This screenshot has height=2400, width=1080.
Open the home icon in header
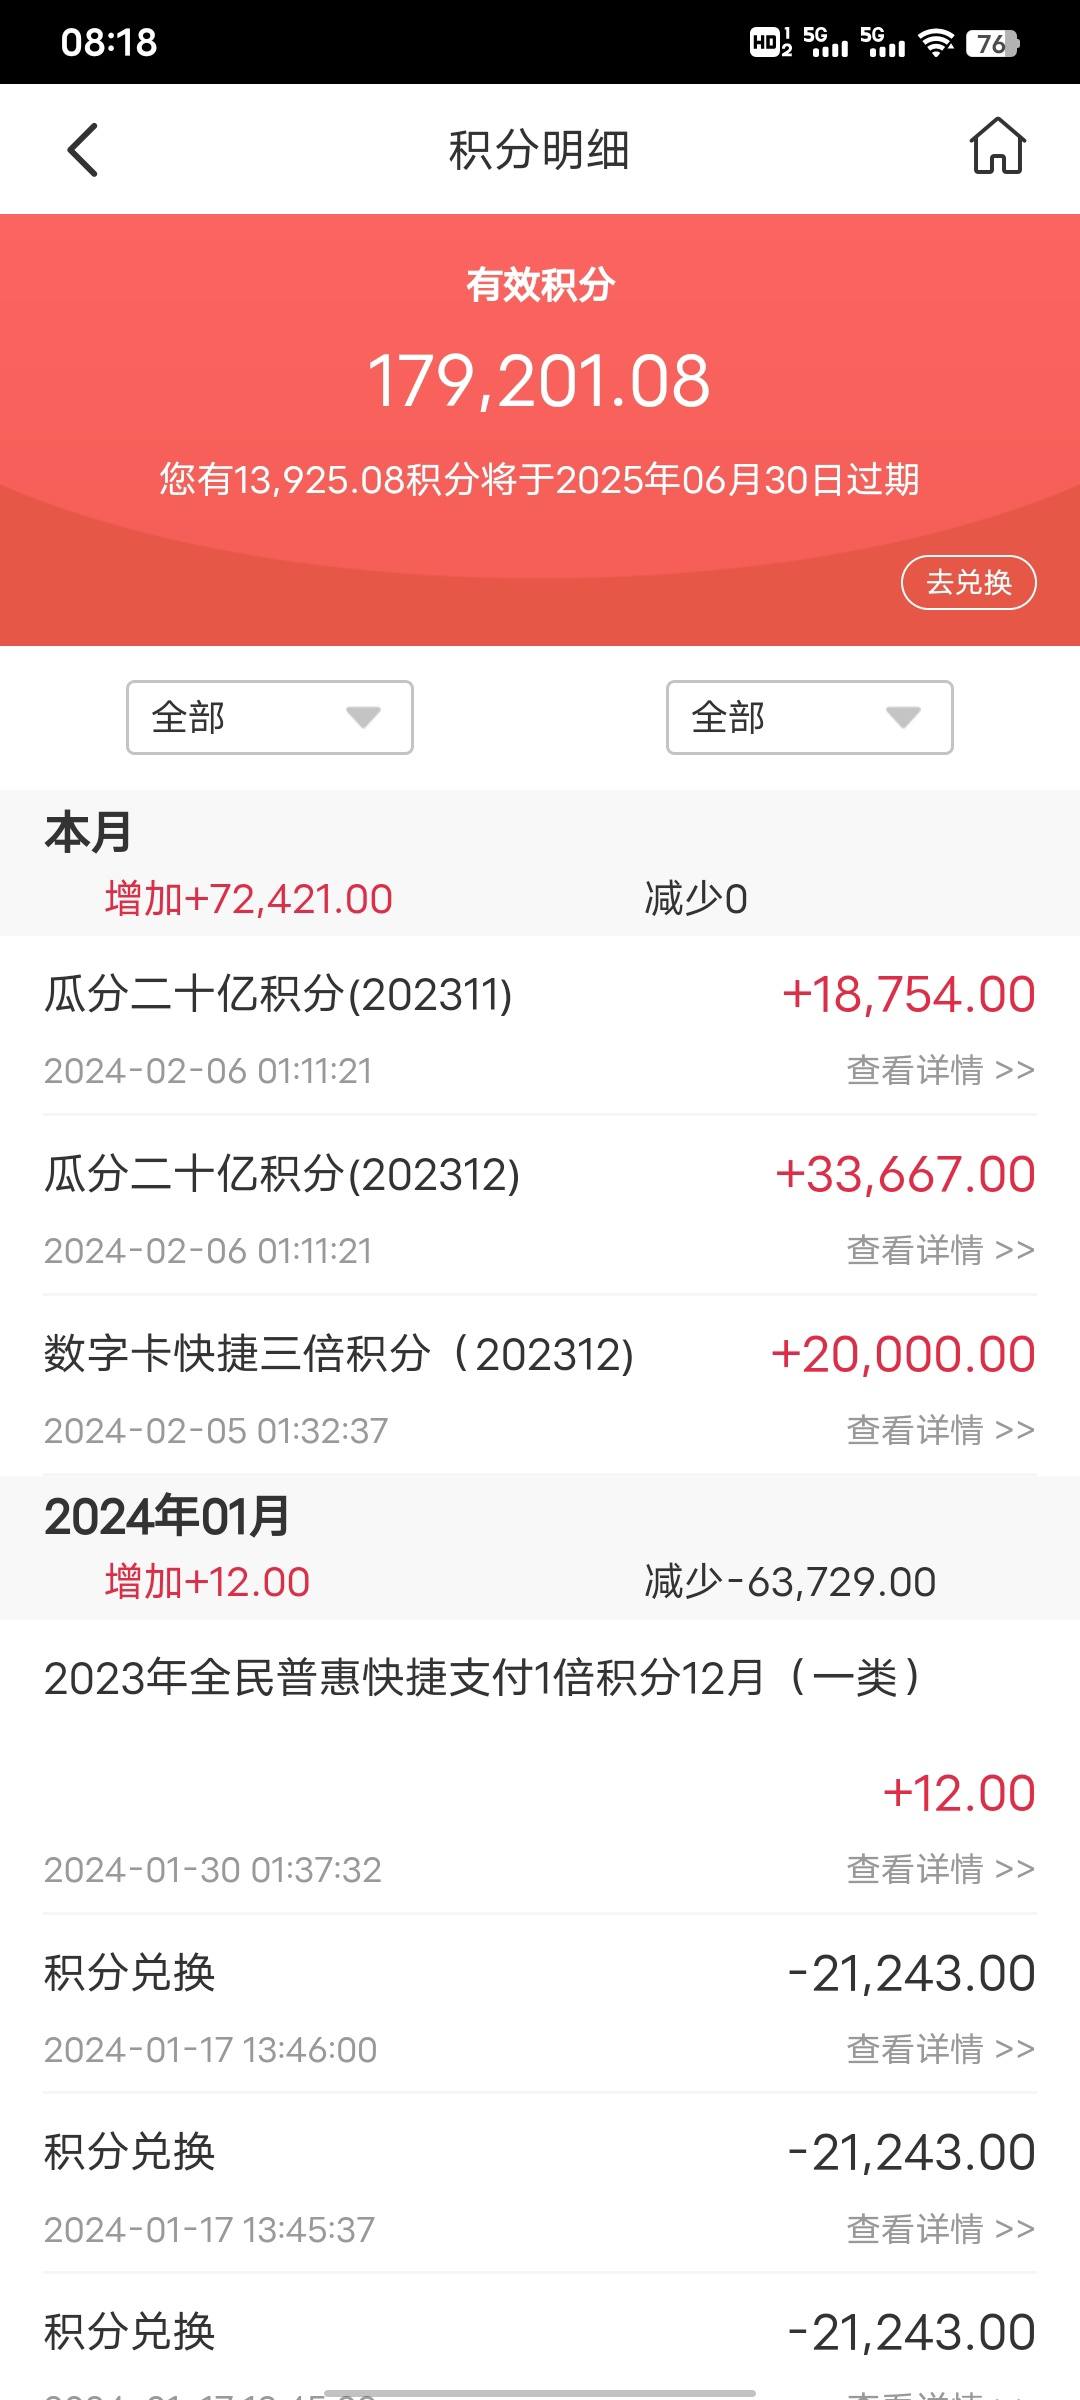997,146
